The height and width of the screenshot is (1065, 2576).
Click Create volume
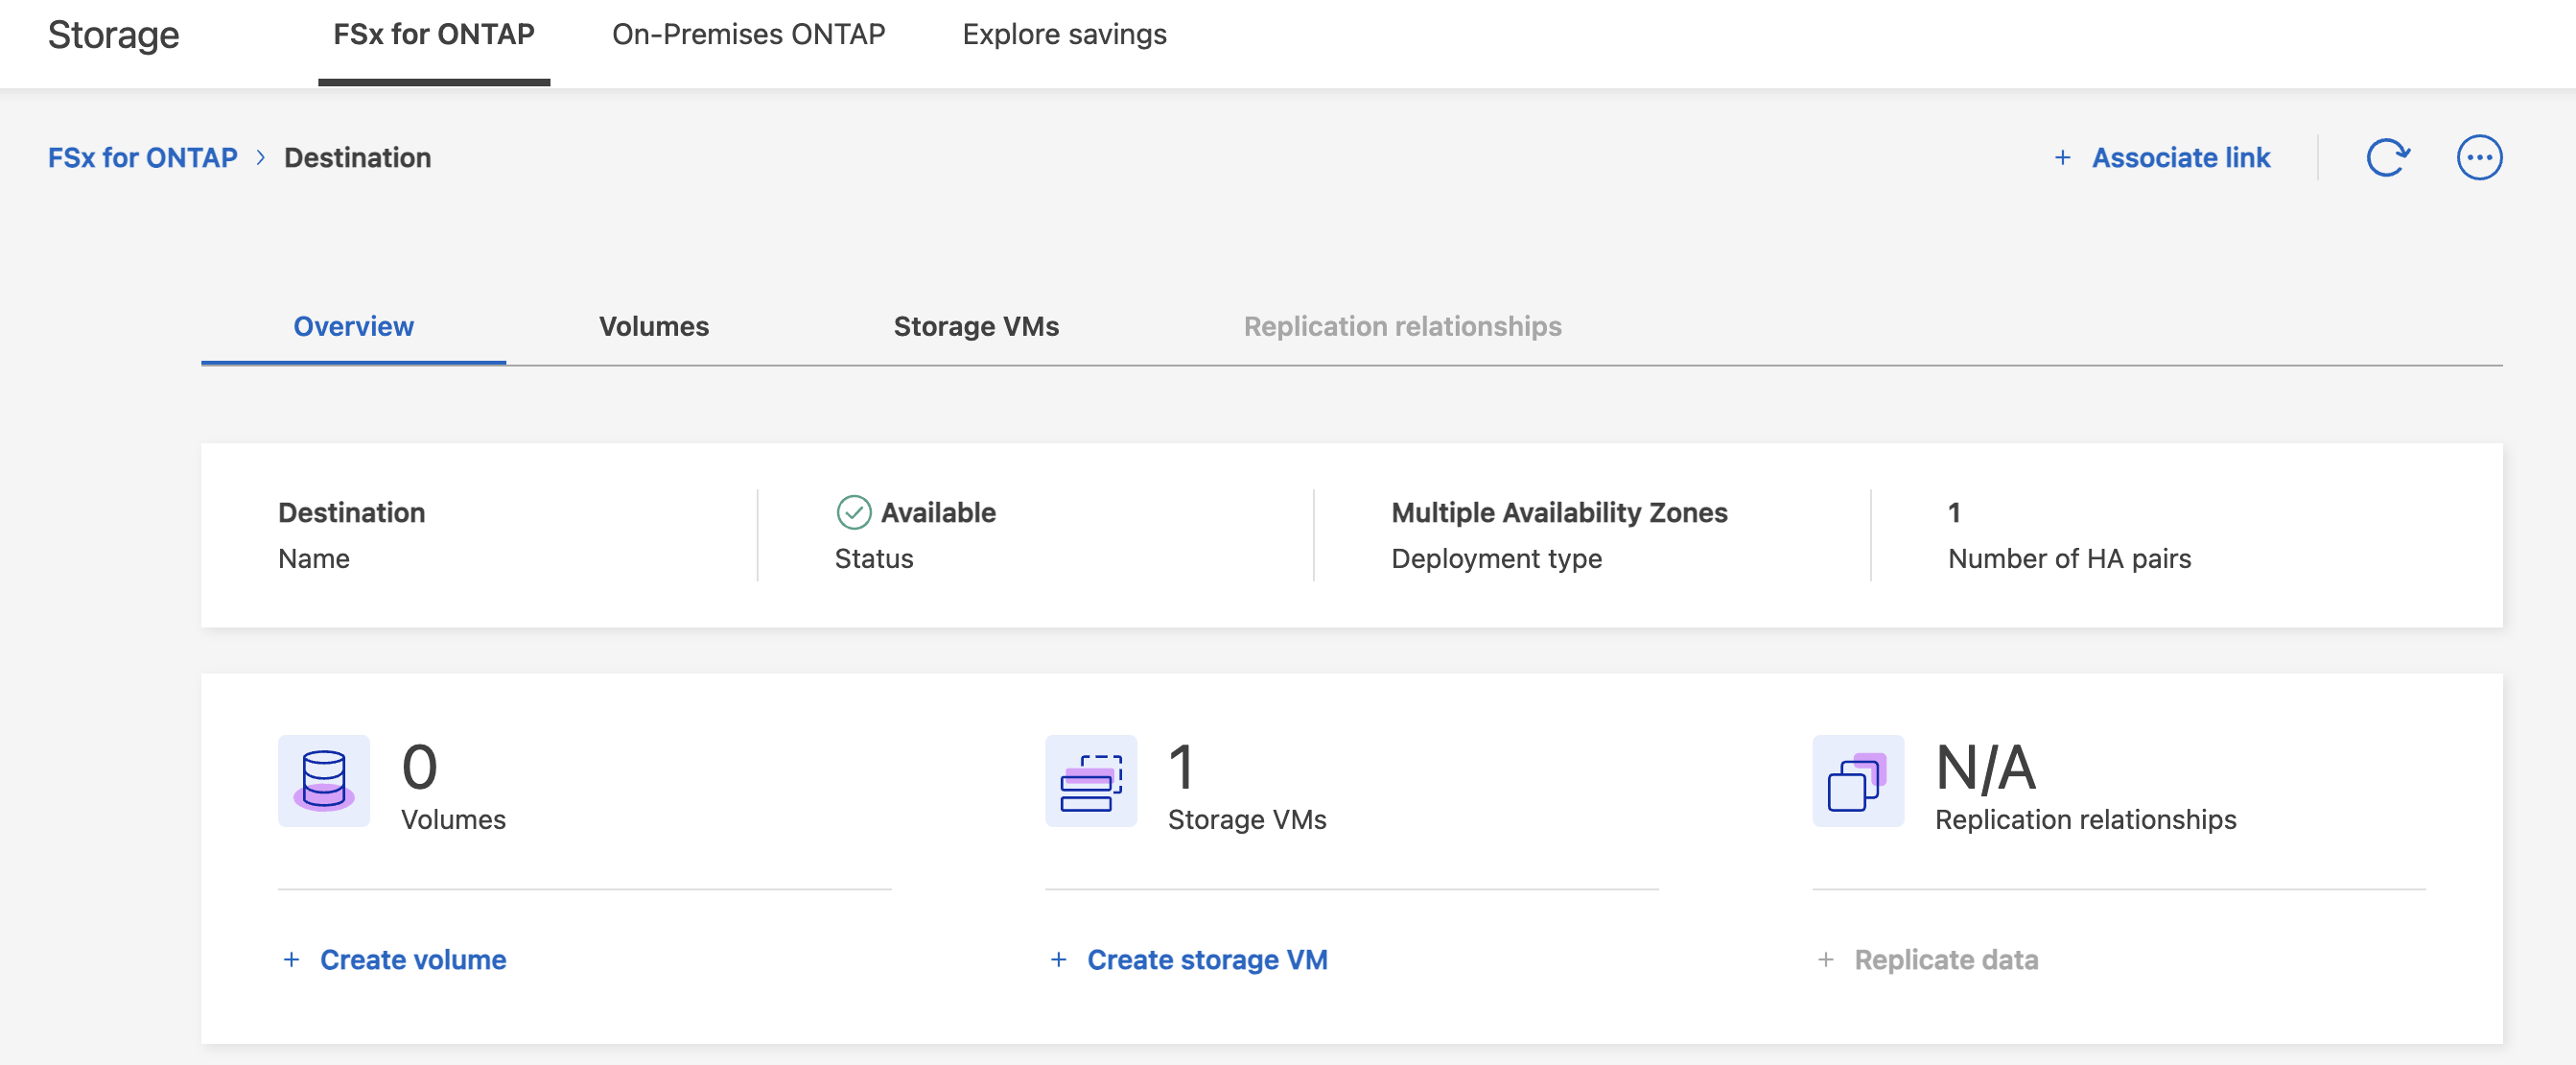(412, 959)
